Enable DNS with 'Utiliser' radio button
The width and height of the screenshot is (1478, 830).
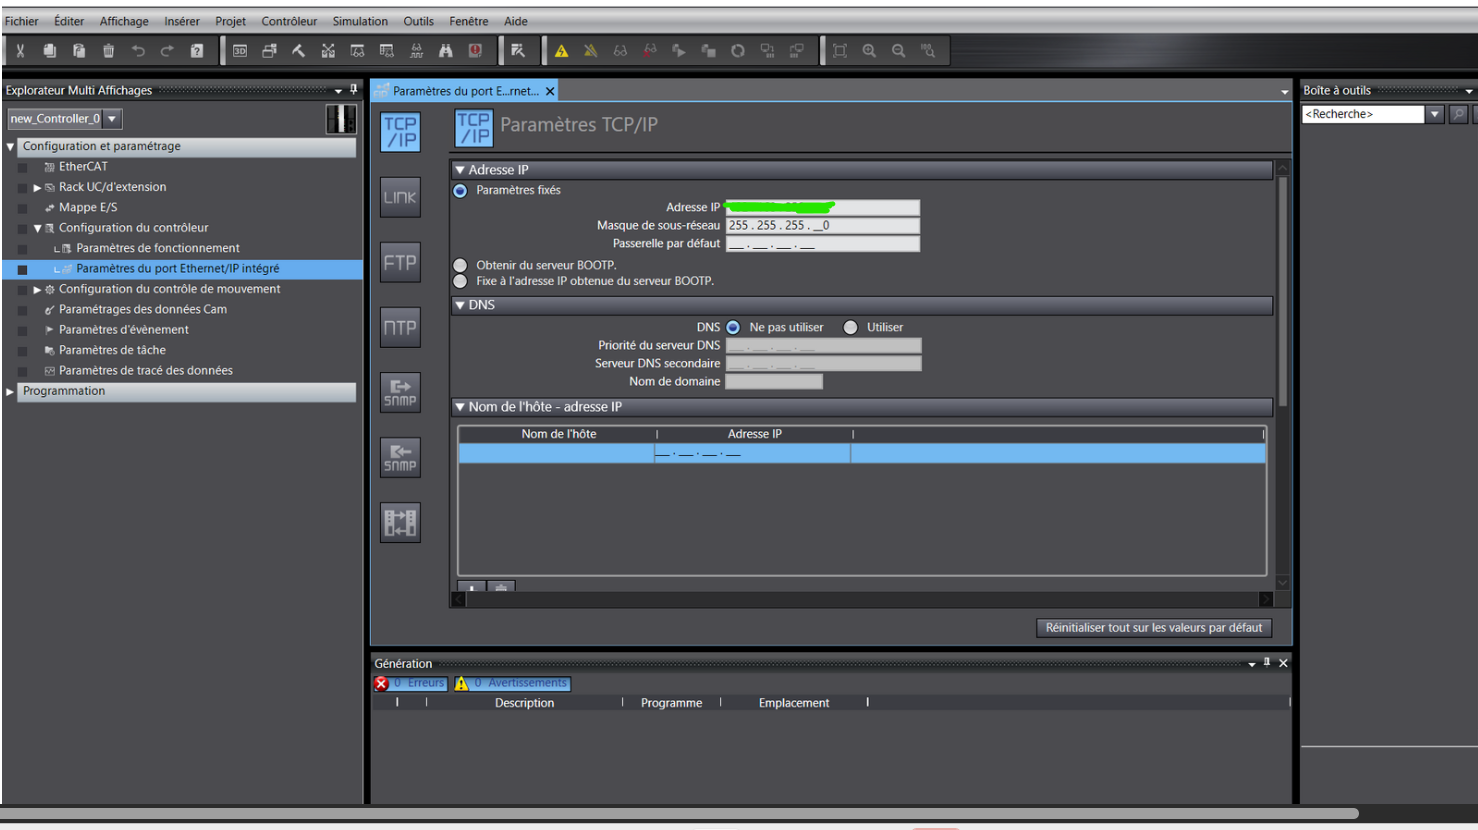(850, 327)
